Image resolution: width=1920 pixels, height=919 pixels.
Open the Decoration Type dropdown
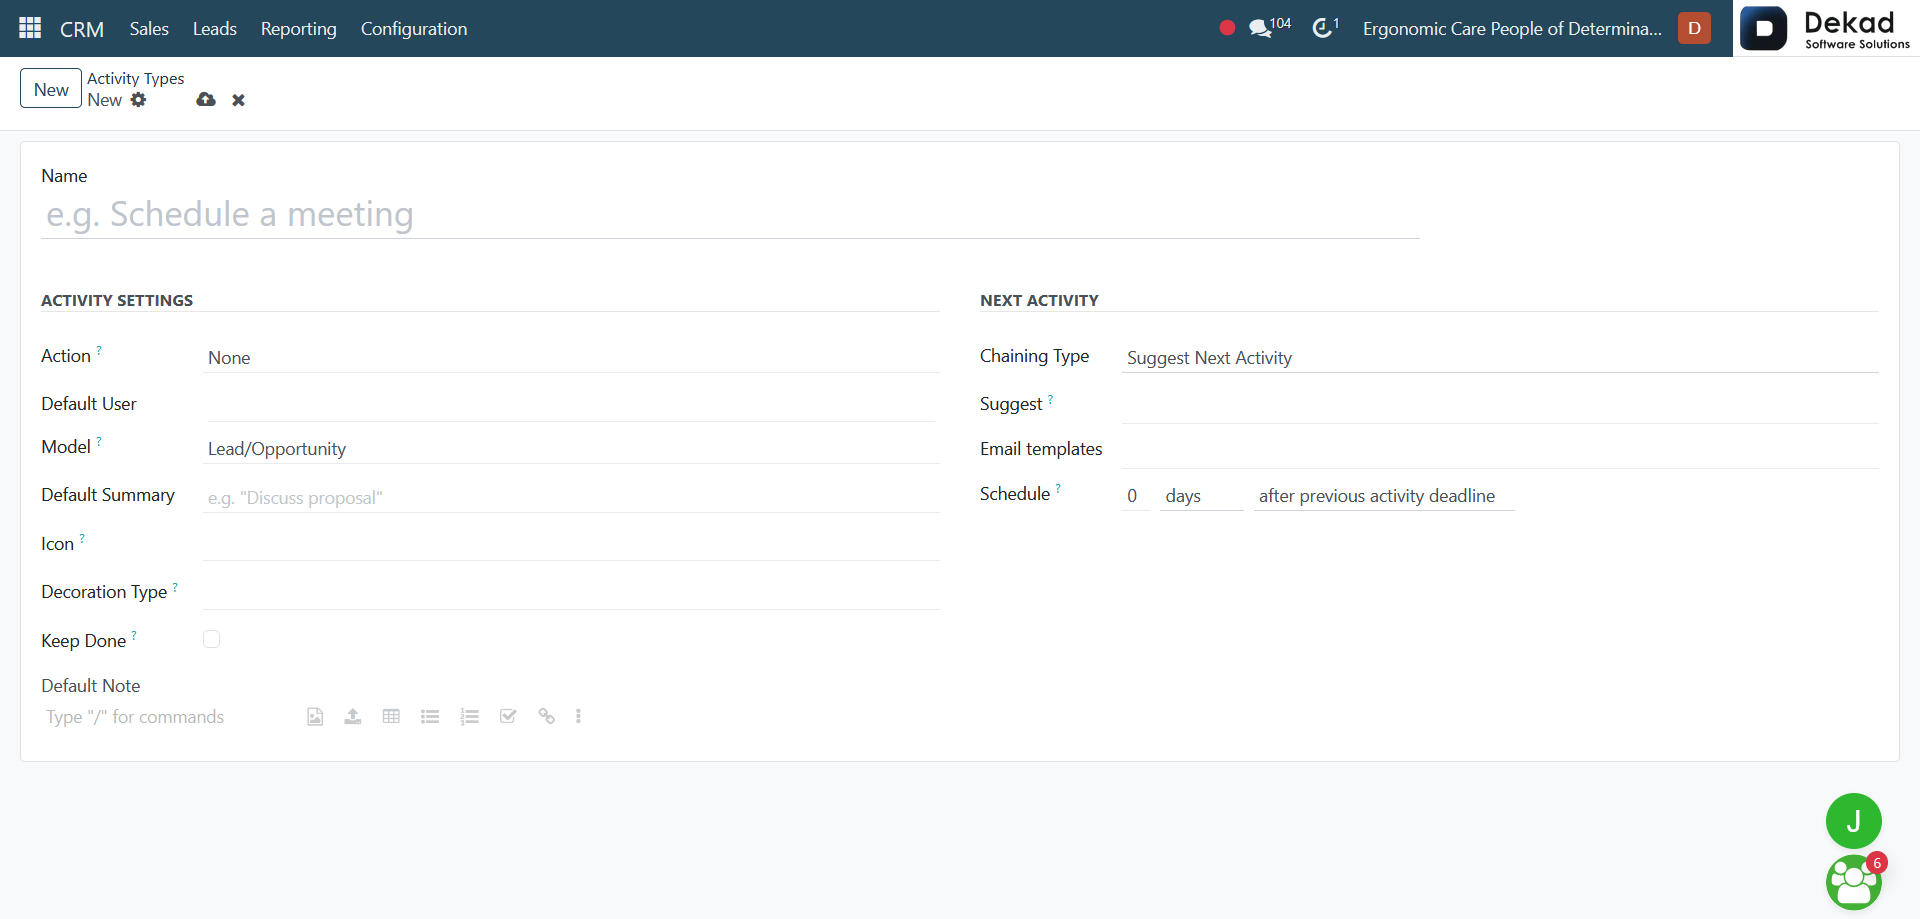571,593
